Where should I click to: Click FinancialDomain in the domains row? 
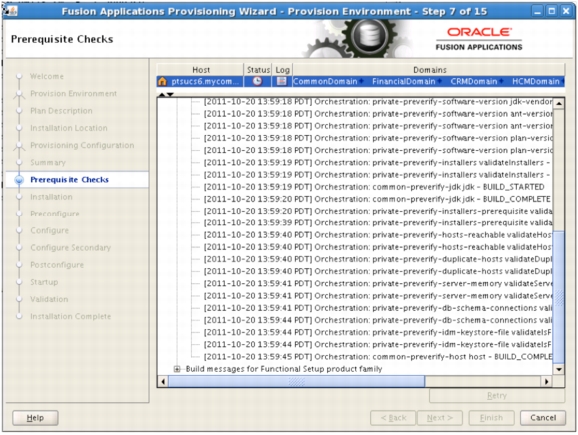coord(404,81)
